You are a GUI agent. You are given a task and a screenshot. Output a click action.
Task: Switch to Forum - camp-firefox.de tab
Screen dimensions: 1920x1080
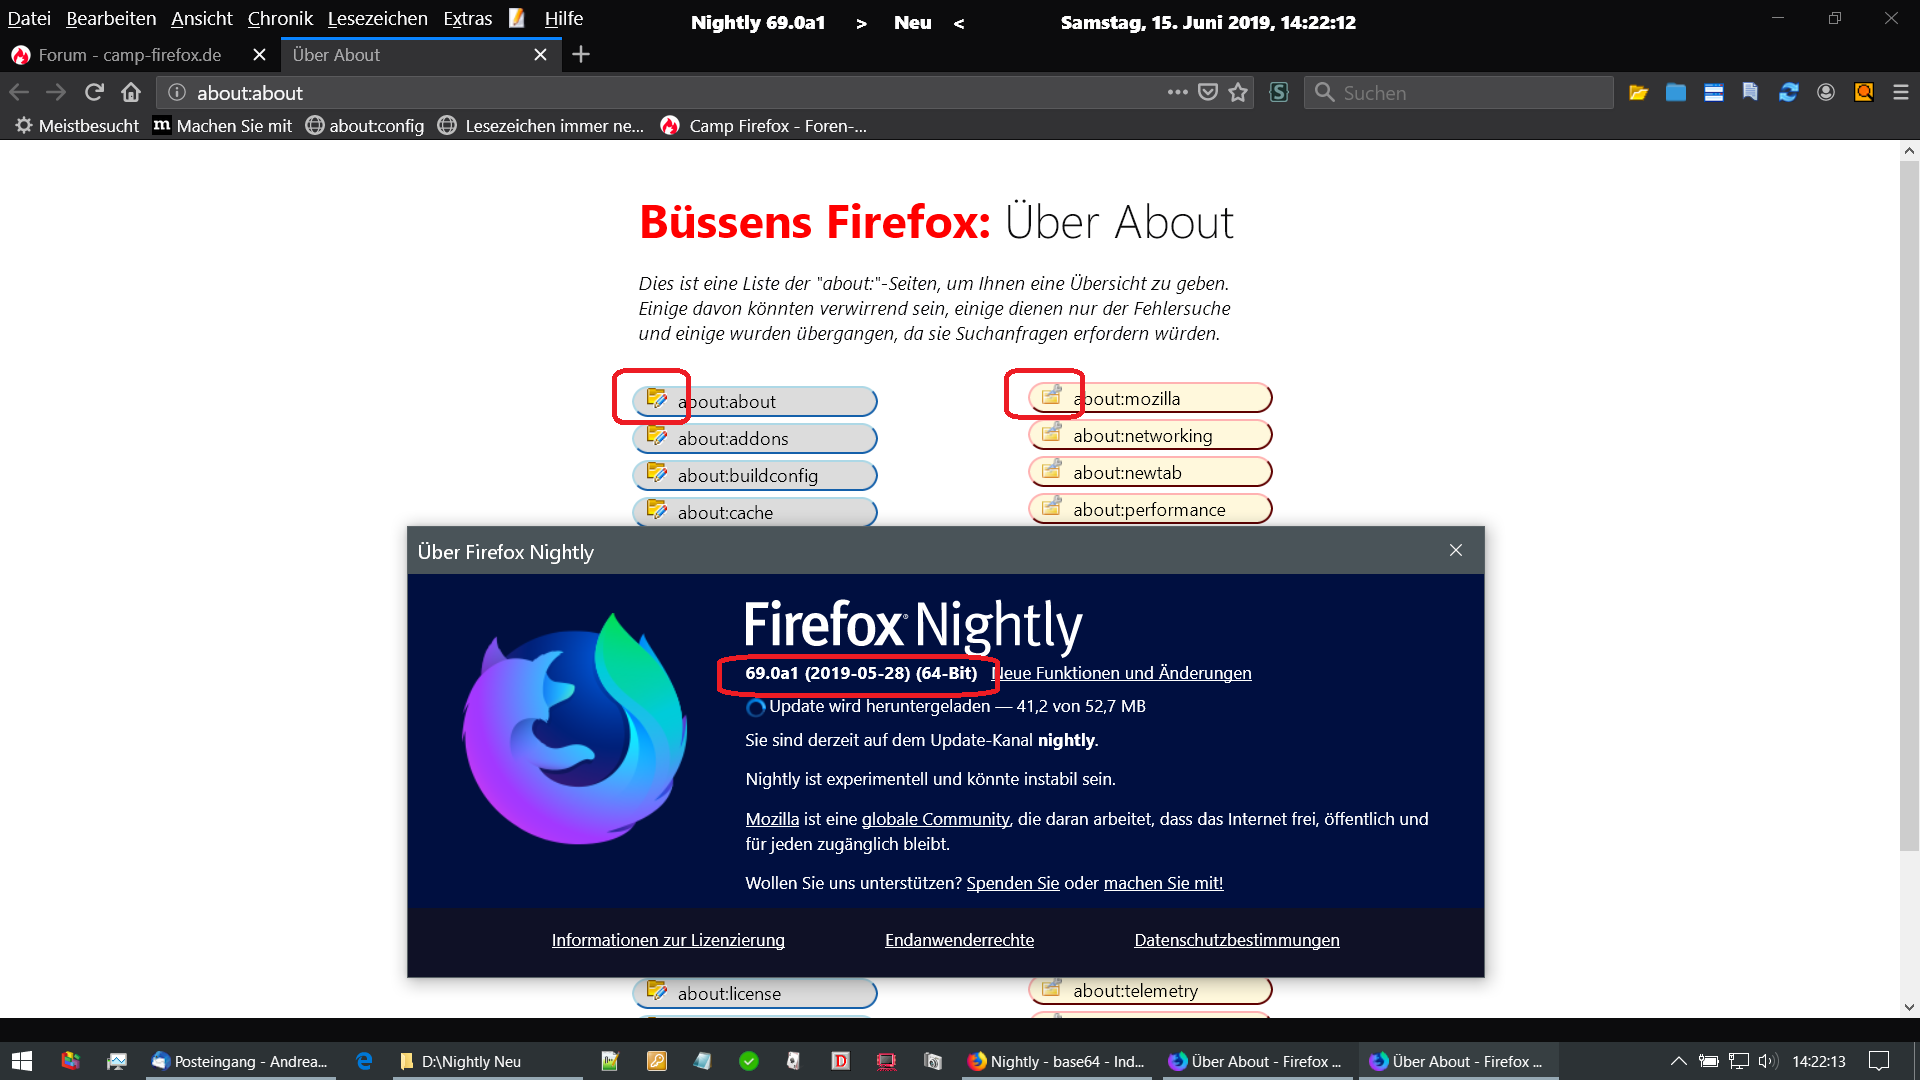[130, 55]
